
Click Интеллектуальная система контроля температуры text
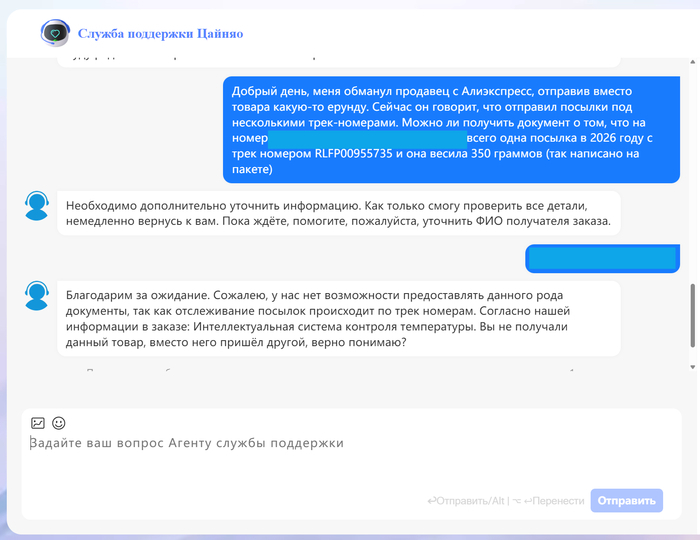pos(337,326)
